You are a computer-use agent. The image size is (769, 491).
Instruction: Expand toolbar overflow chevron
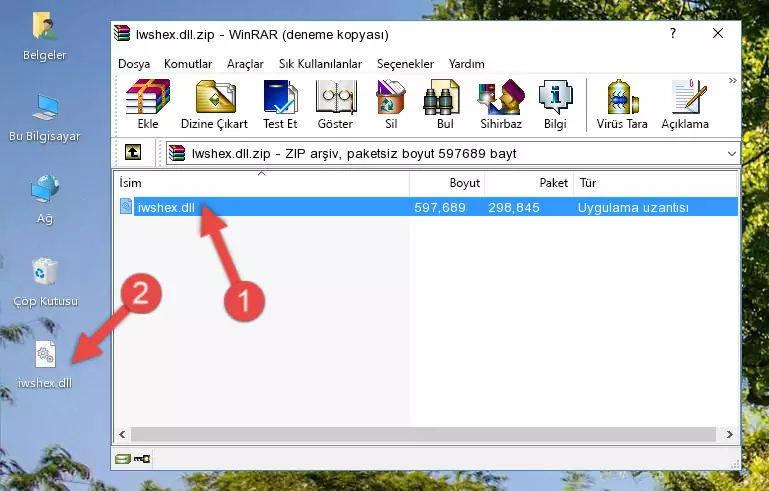pos(732,81)
